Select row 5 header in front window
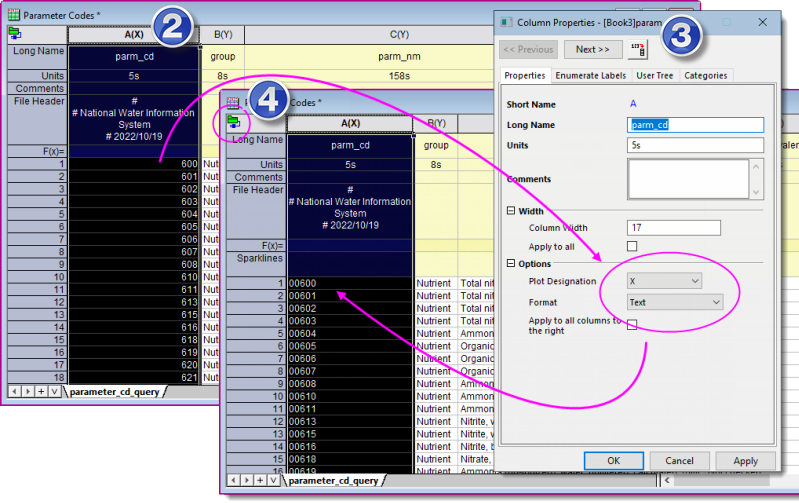This screenshot has height=503, width=799. (x=256, y=334)
